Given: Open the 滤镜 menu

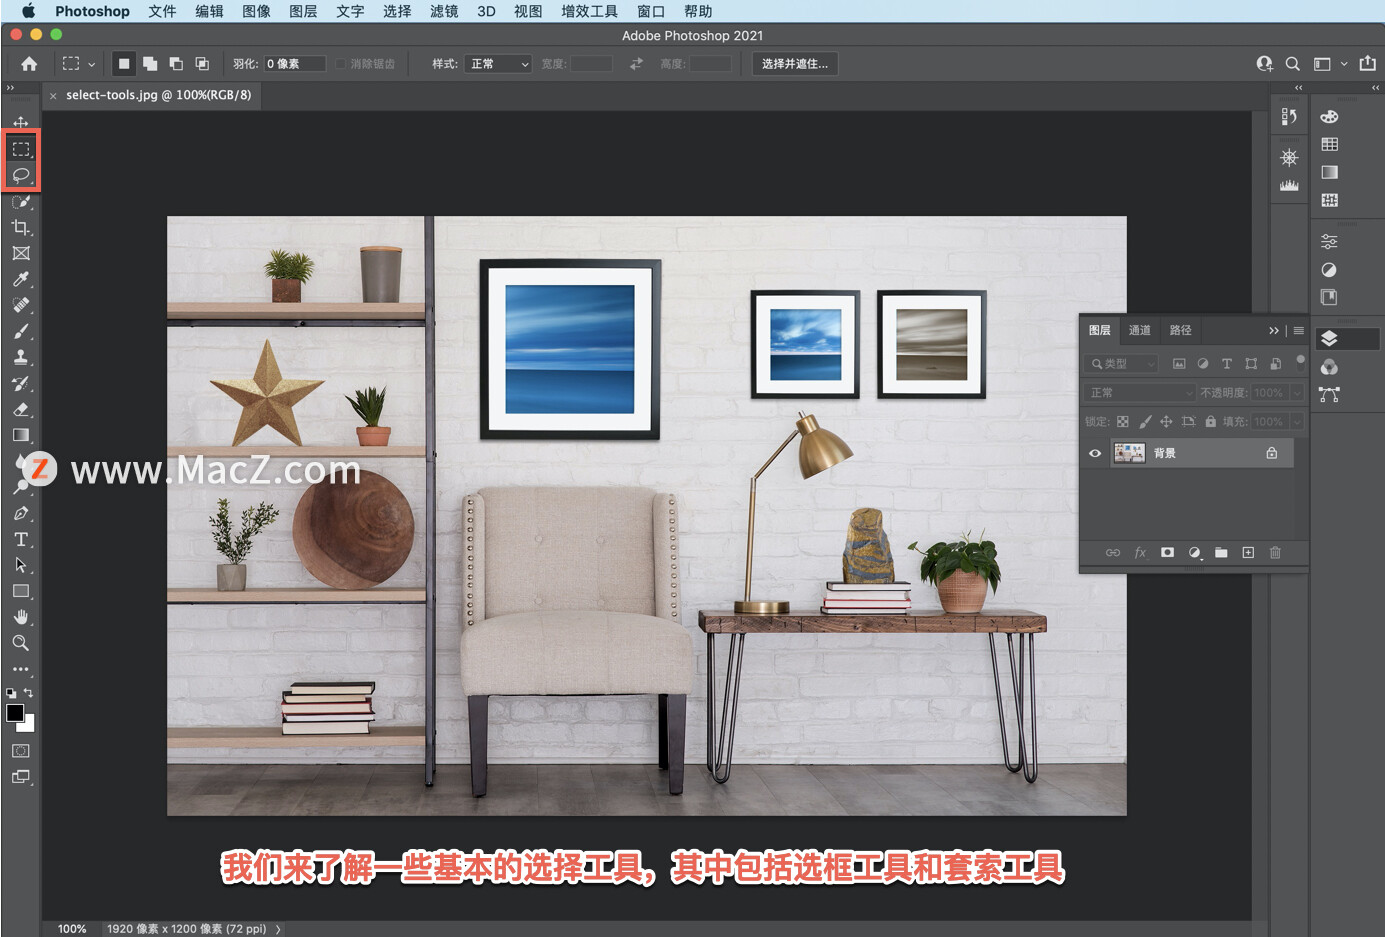Looking at the screenshot, I should pos(444,11).
